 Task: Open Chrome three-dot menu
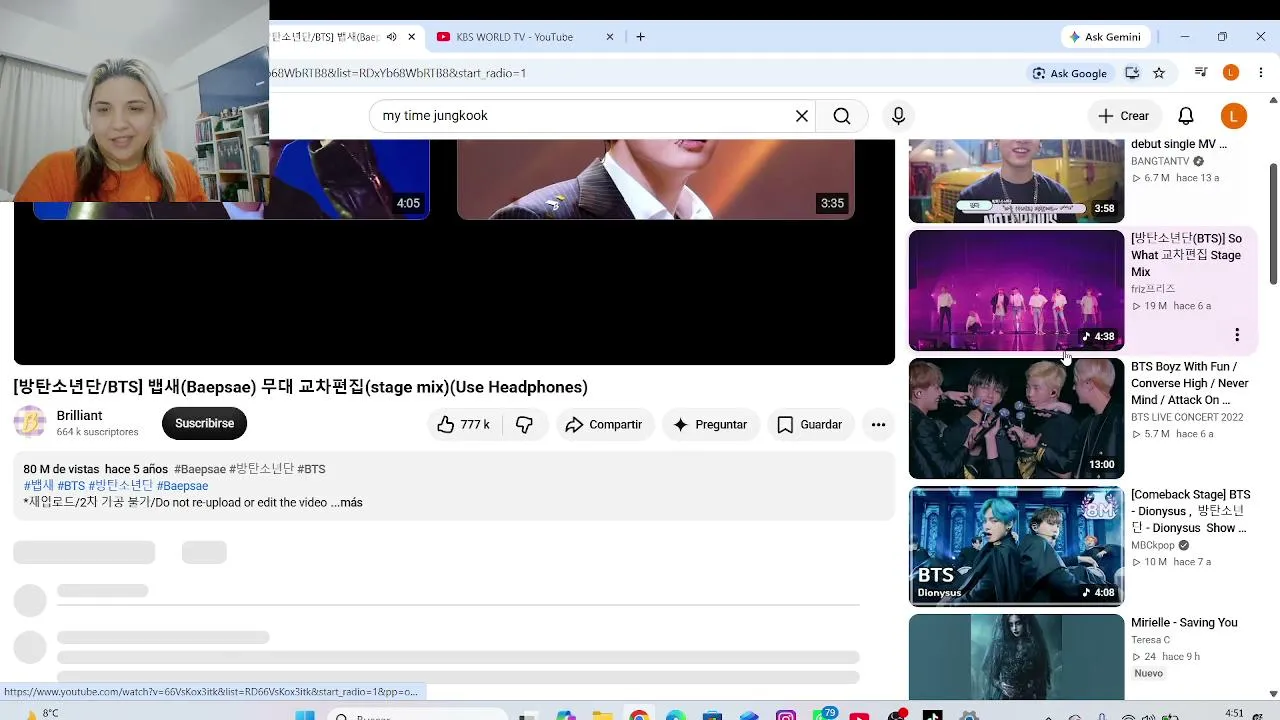click(x=1261, y=73)
